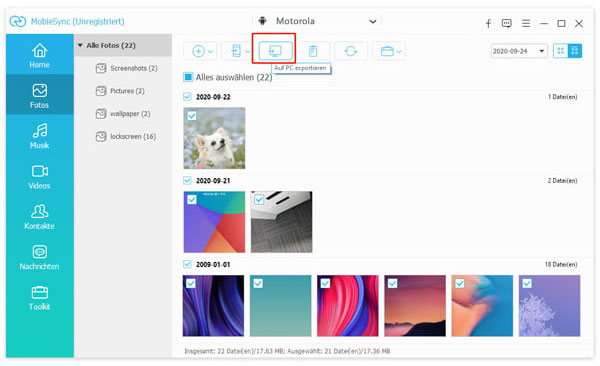The width and height of the screenshot is (600, 366).
Task: Open the 2020-09-24 date dropdown
Action: pos(519,51)
